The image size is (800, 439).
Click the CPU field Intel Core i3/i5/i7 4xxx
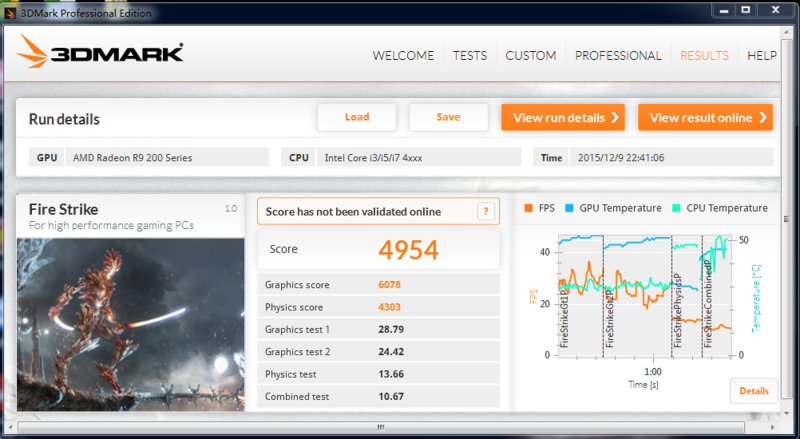[x=419, y=158]
